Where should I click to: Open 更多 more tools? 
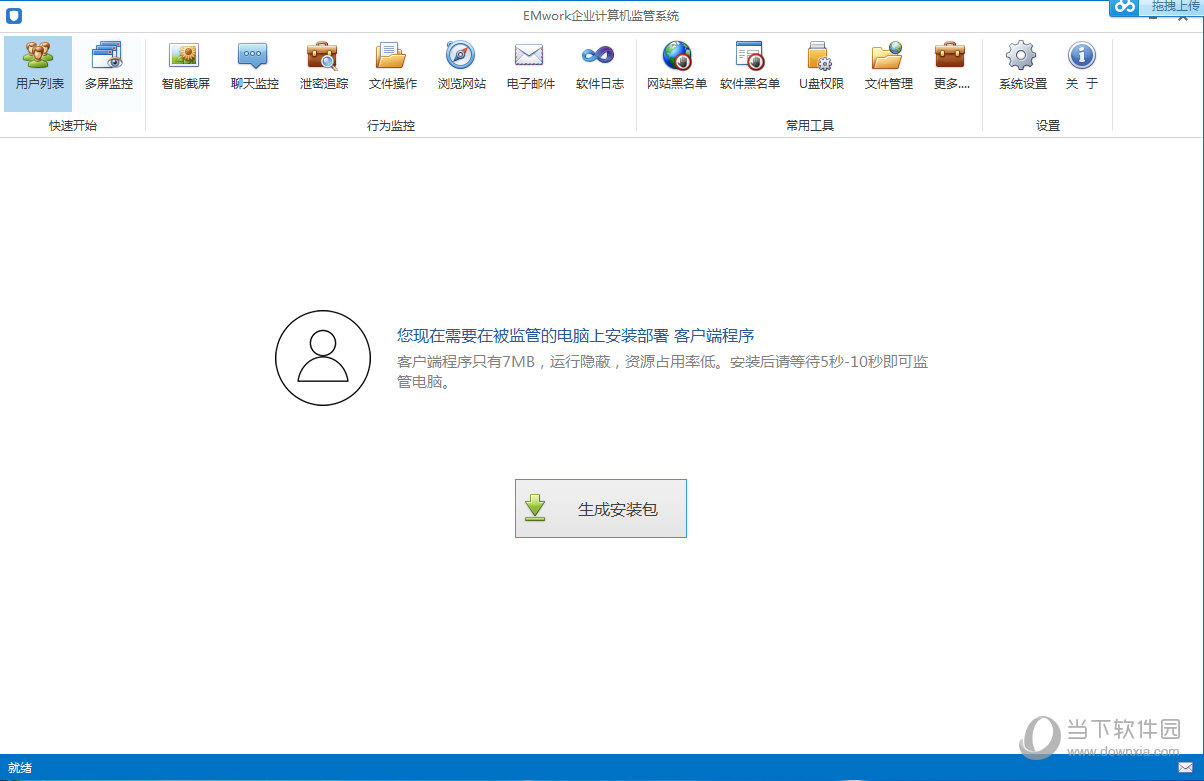(951, 68)
